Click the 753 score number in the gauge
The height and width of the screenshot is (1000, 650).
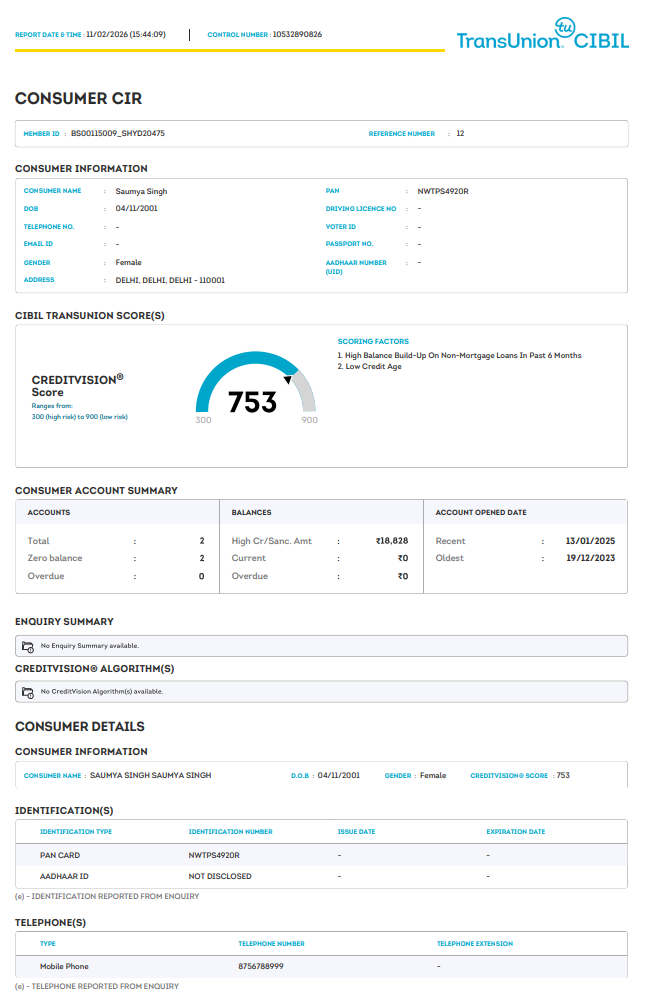(x=252, y=402)
